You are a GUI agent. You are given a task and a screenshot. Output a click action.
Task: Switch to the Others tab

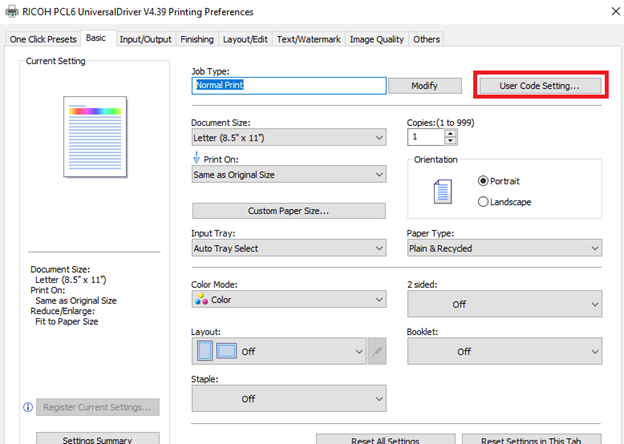point(426,39)
